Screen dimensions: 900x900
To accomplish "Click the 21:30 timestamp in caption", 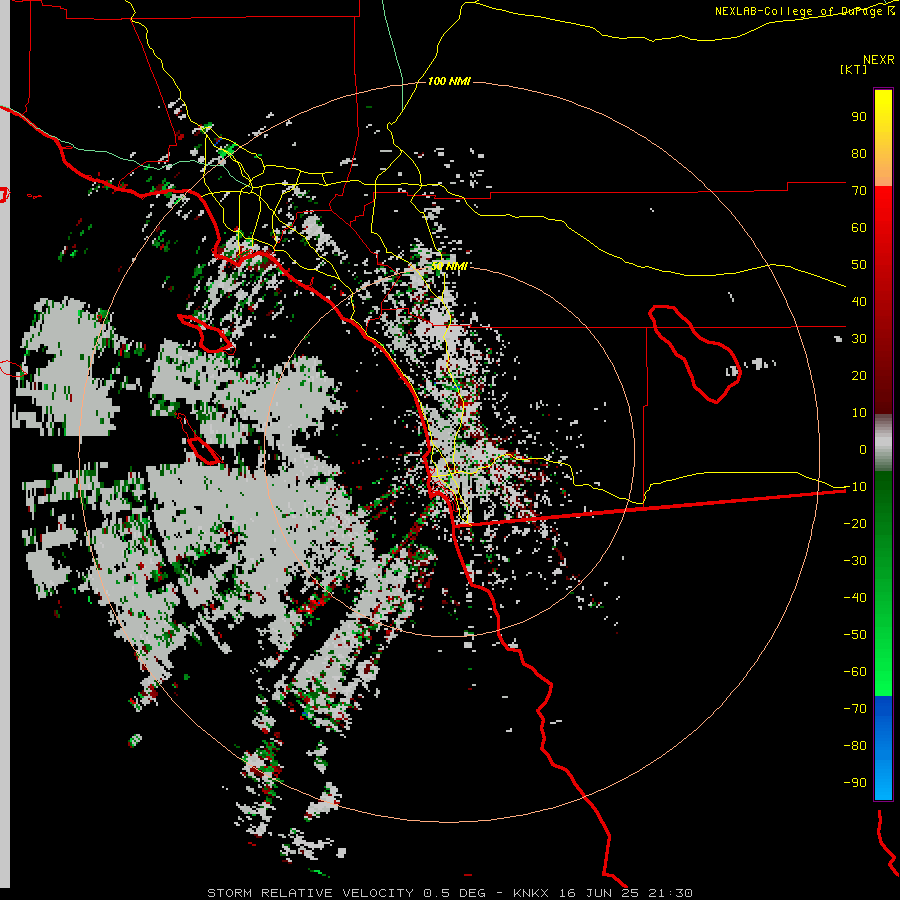I will tap(670, 893).
